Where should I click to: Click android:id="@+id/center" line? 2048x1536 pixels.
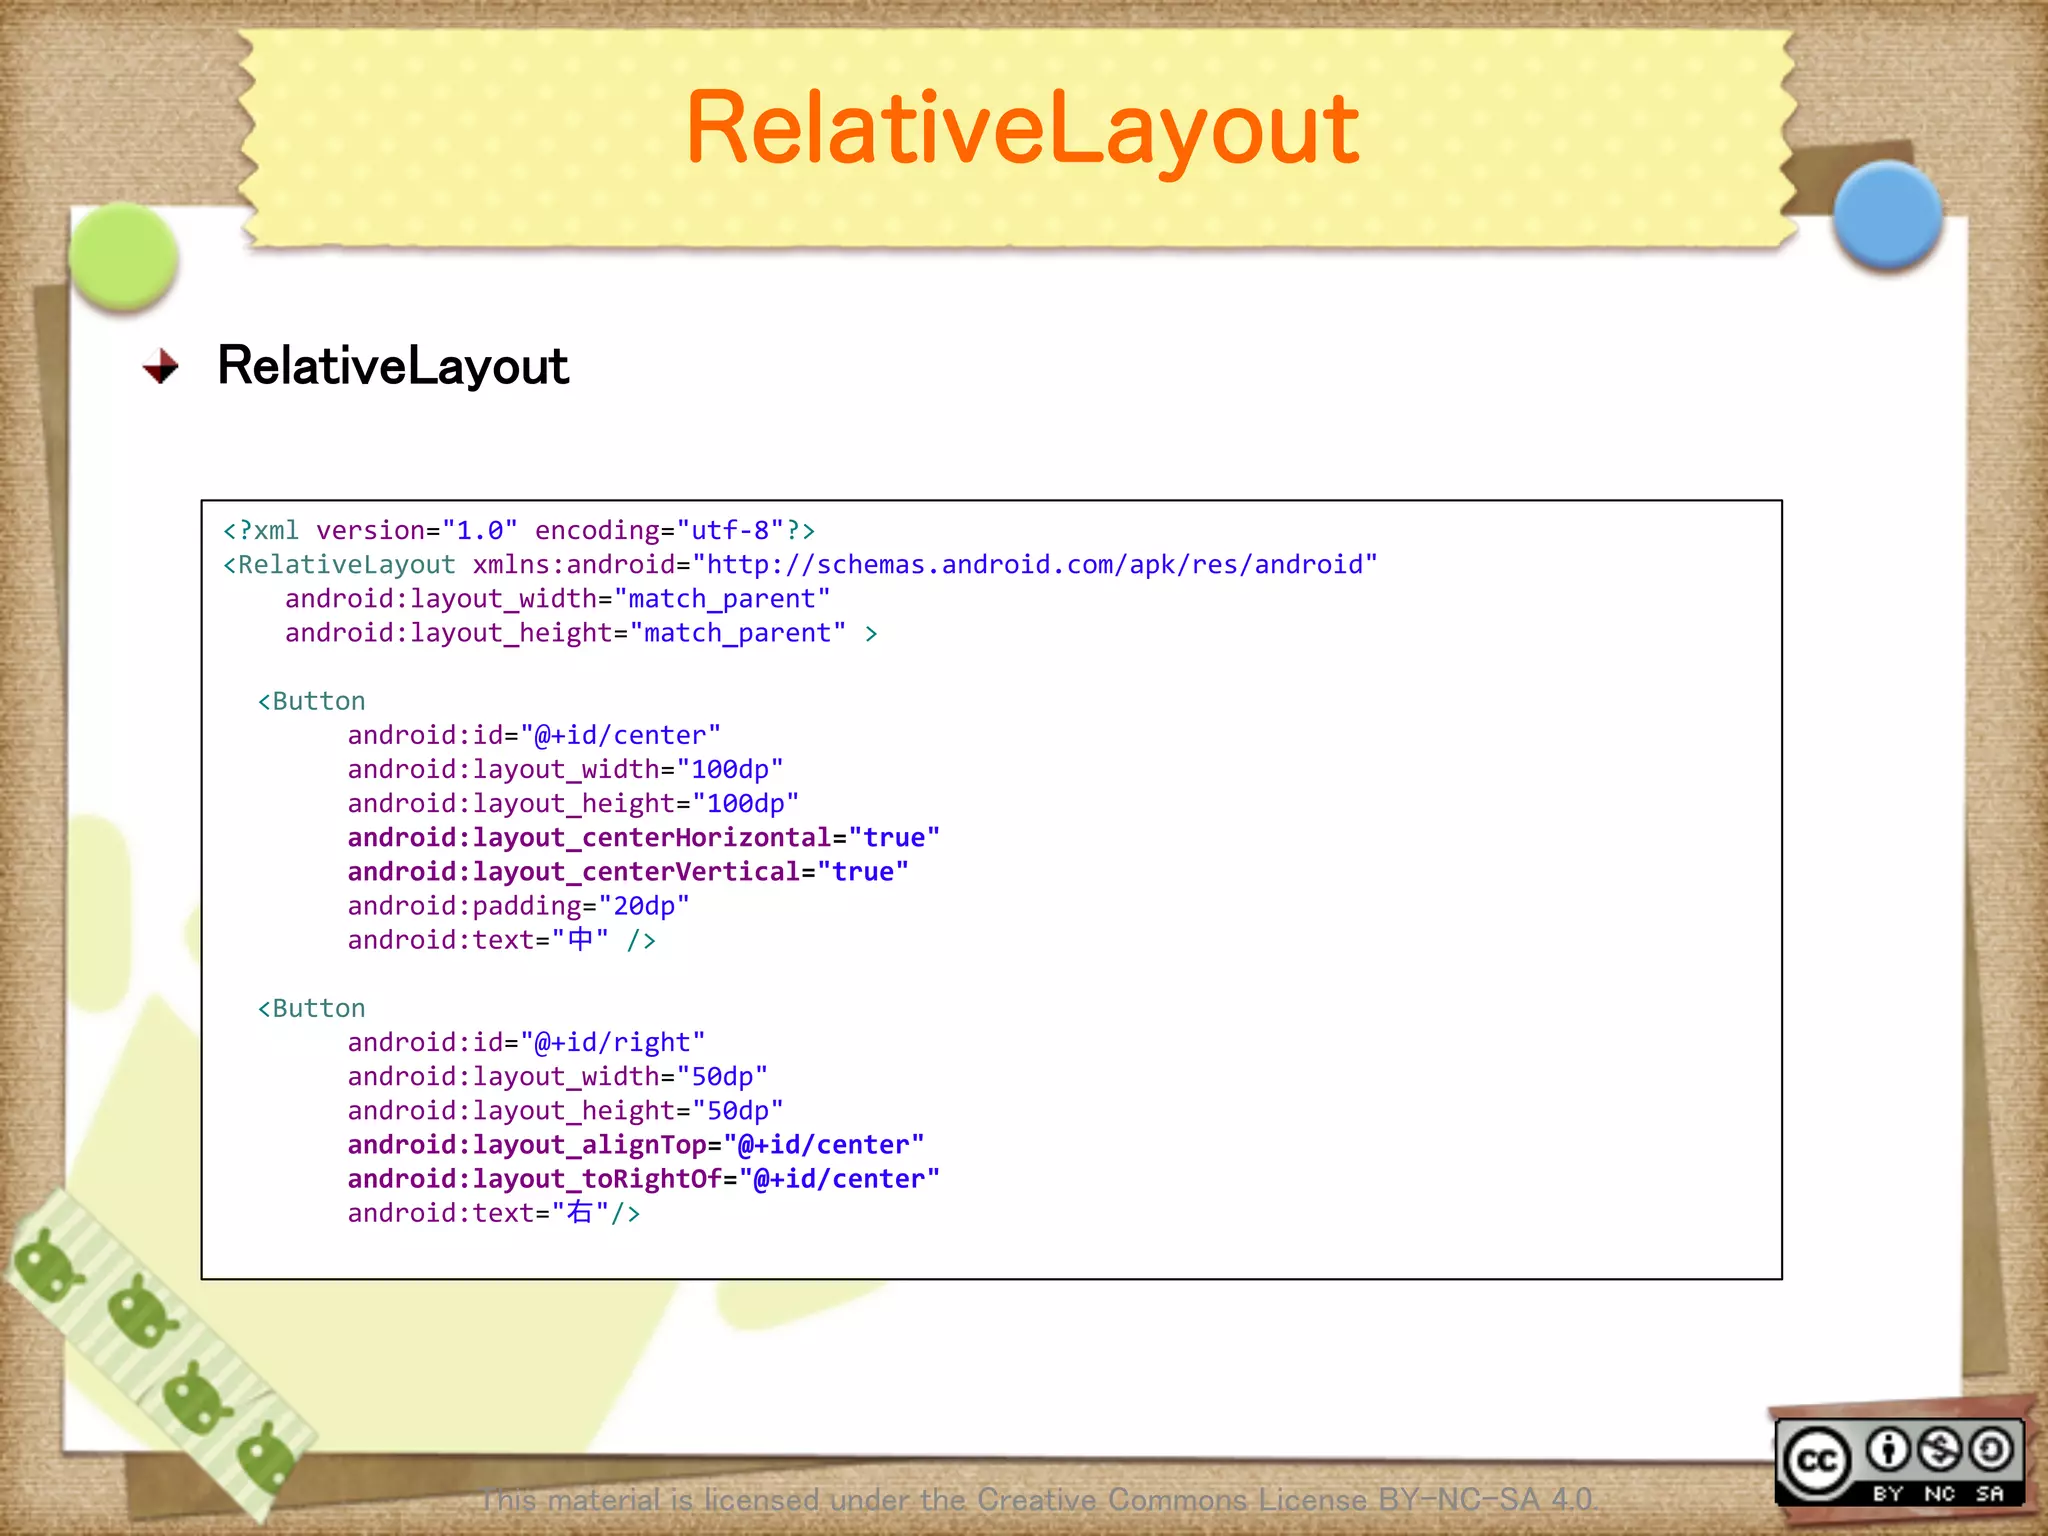[534, 735]
